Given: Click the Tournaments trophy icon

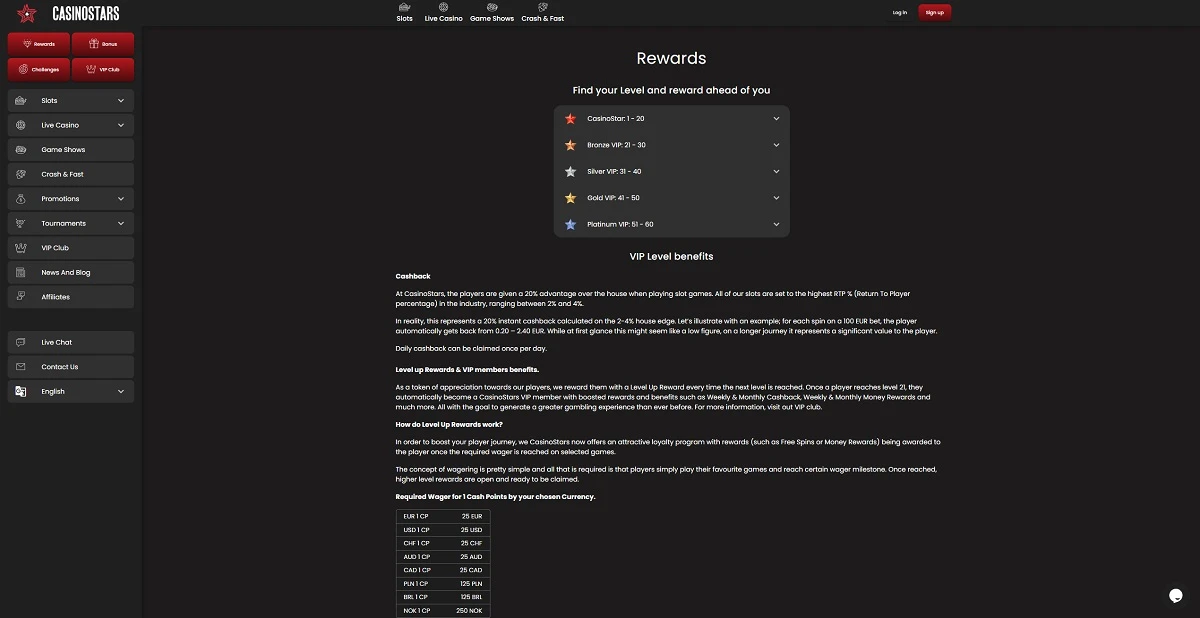Looking at the screenshot, I should point(21,223).
